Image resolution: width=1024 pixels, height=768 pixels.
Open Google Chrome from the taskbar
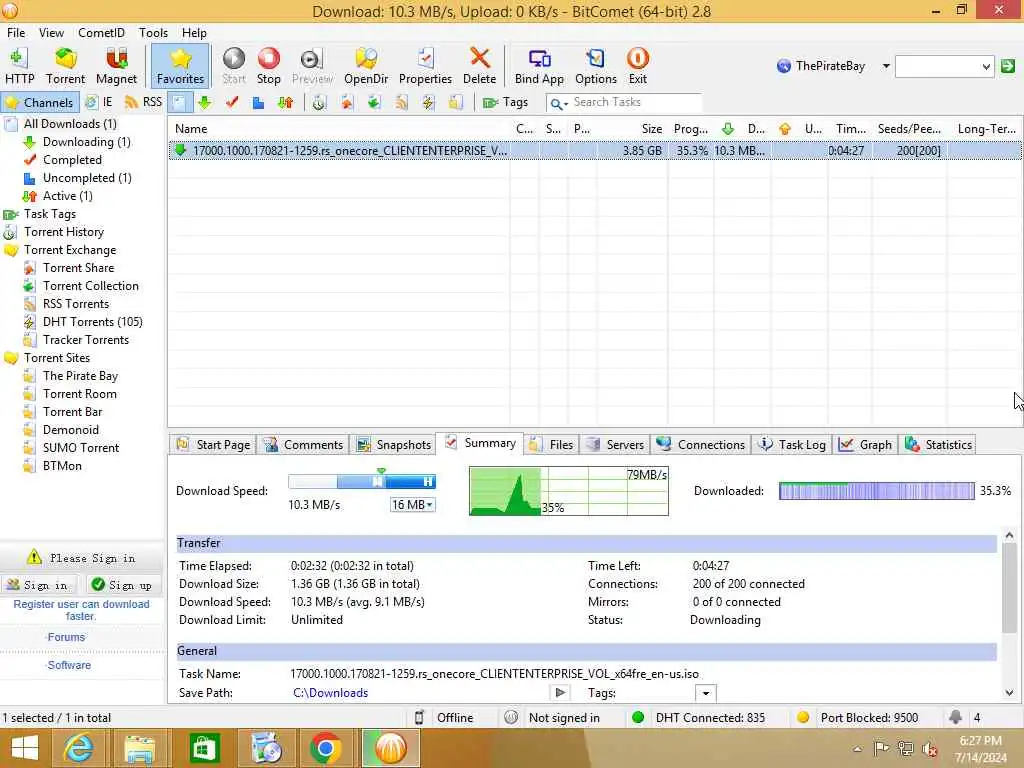(x=325, y=748)
